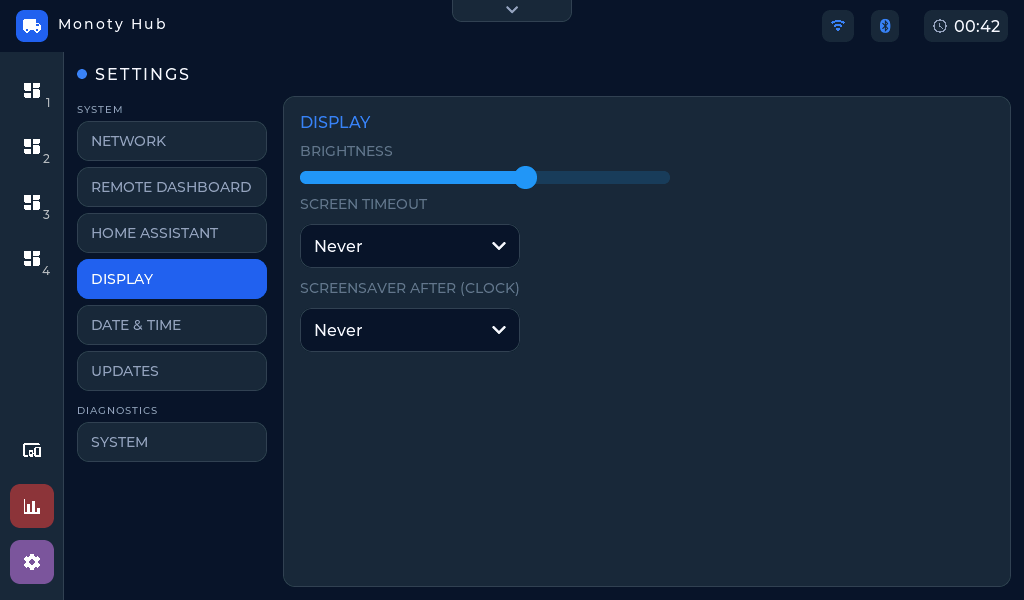Open the Screen Timeout dropdown
The width and height of the screenshot is (1024, 600).
[x=409, y=246]
